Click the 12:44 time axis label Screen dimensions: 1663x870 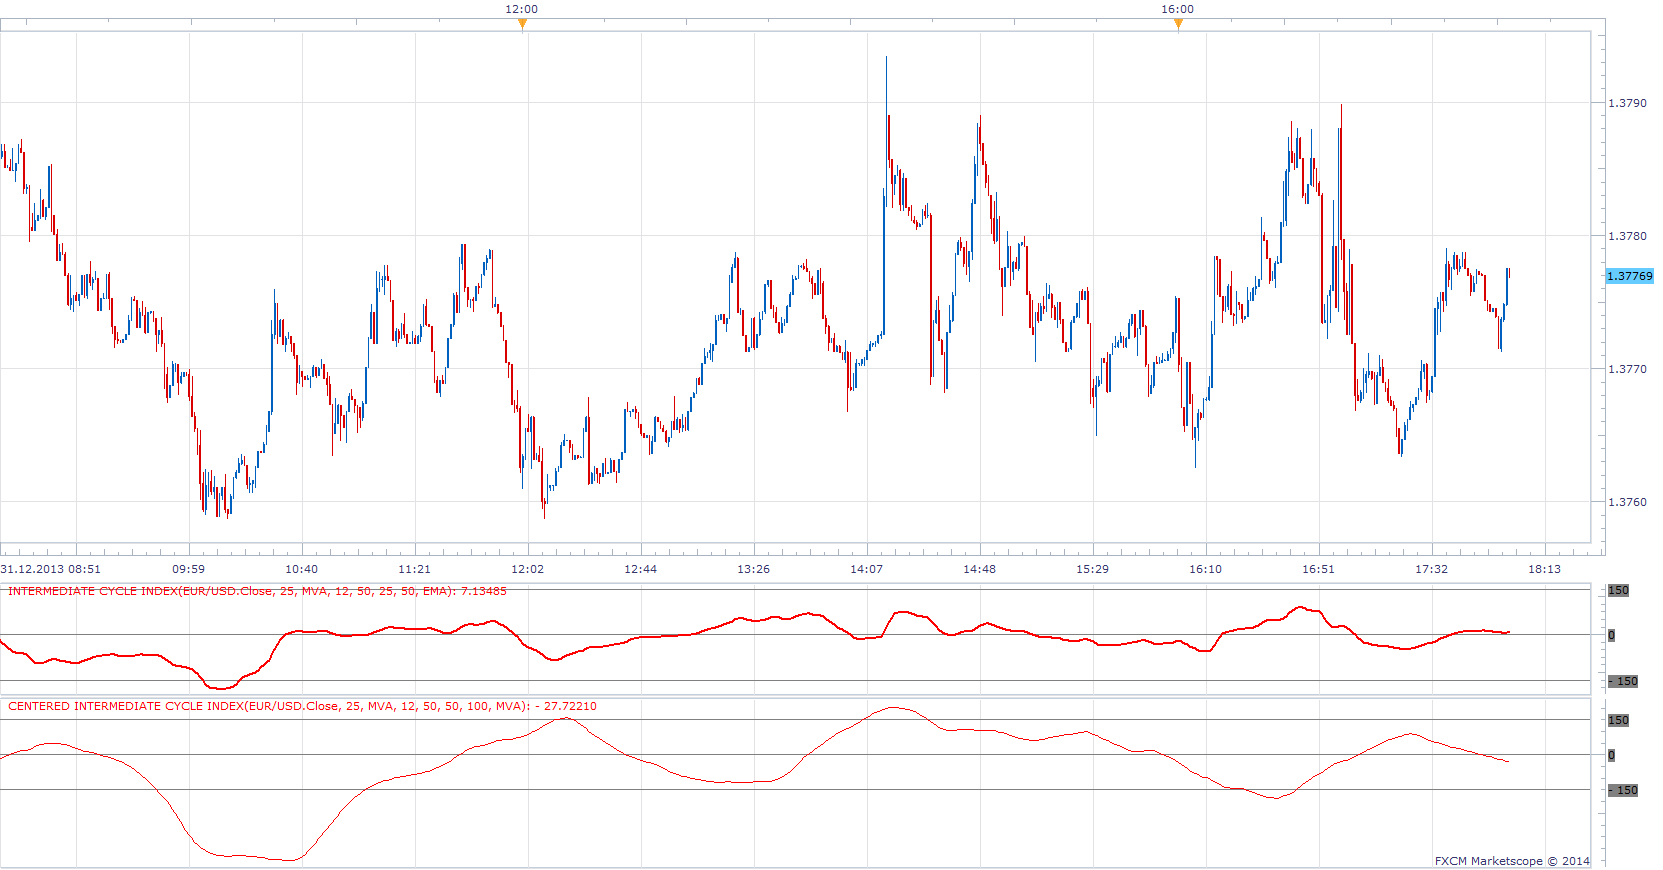pos(641,569)
